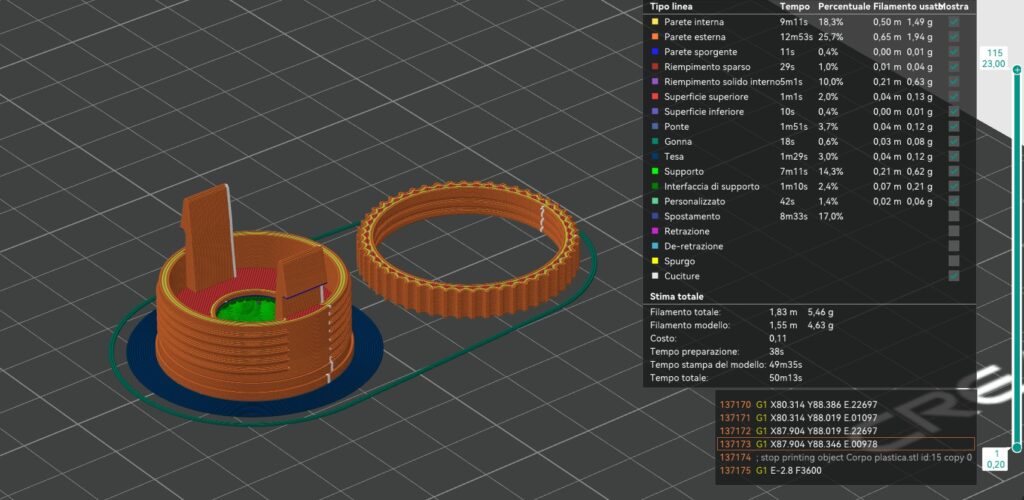
Task: Select the Riempimento solido interno label
Action: click(x=722, y=82)
